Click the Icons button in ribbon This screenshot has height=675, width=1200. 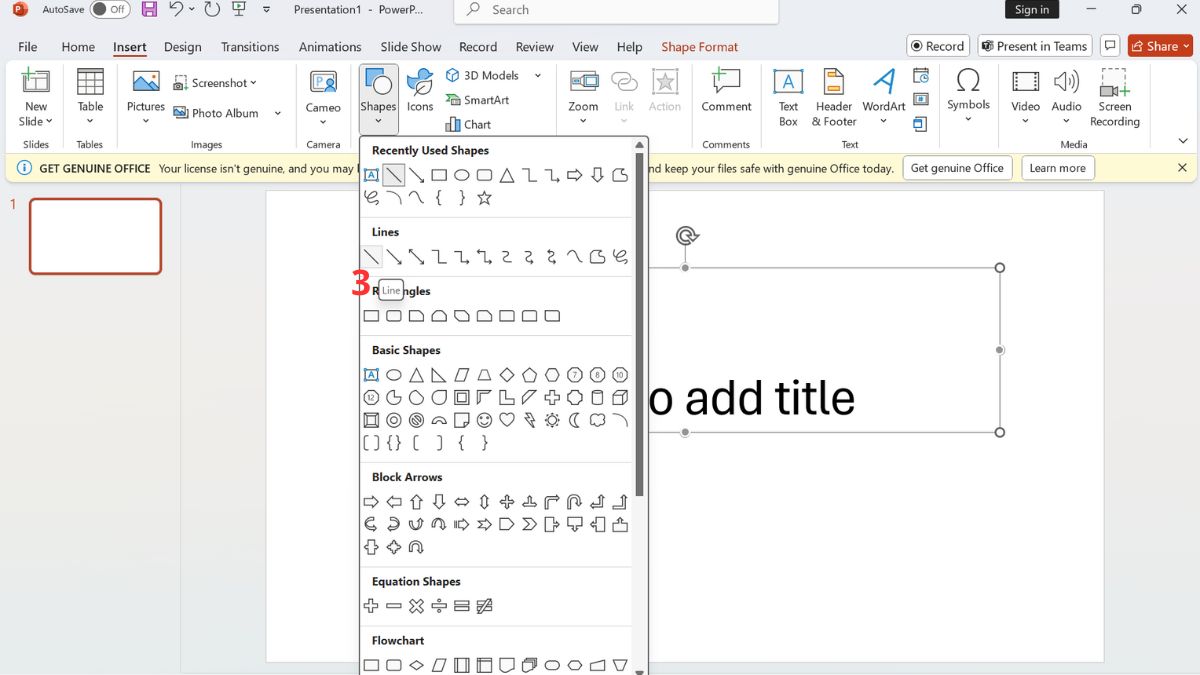point(420,91)
